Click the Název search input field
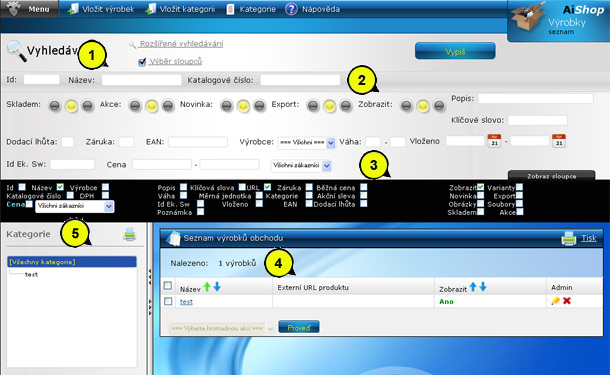This screenshot has width=610, height=375. tap(142, 80)
